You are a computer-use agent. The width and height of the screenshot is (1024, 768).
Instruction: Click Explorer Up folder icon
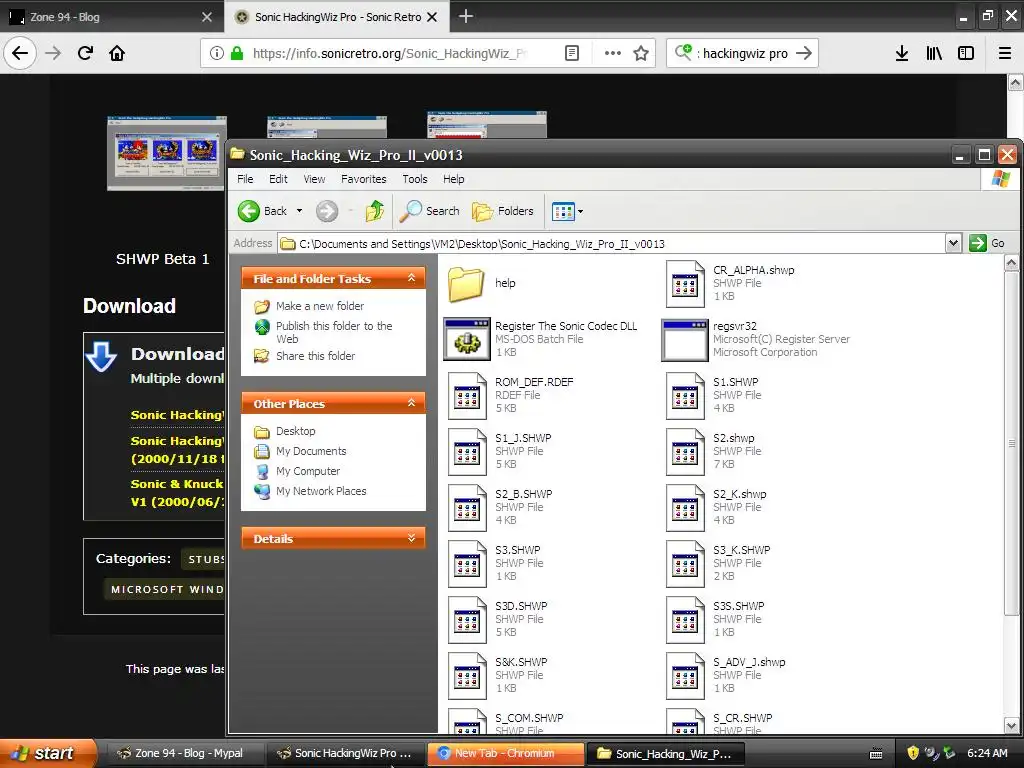coord(374,211)
